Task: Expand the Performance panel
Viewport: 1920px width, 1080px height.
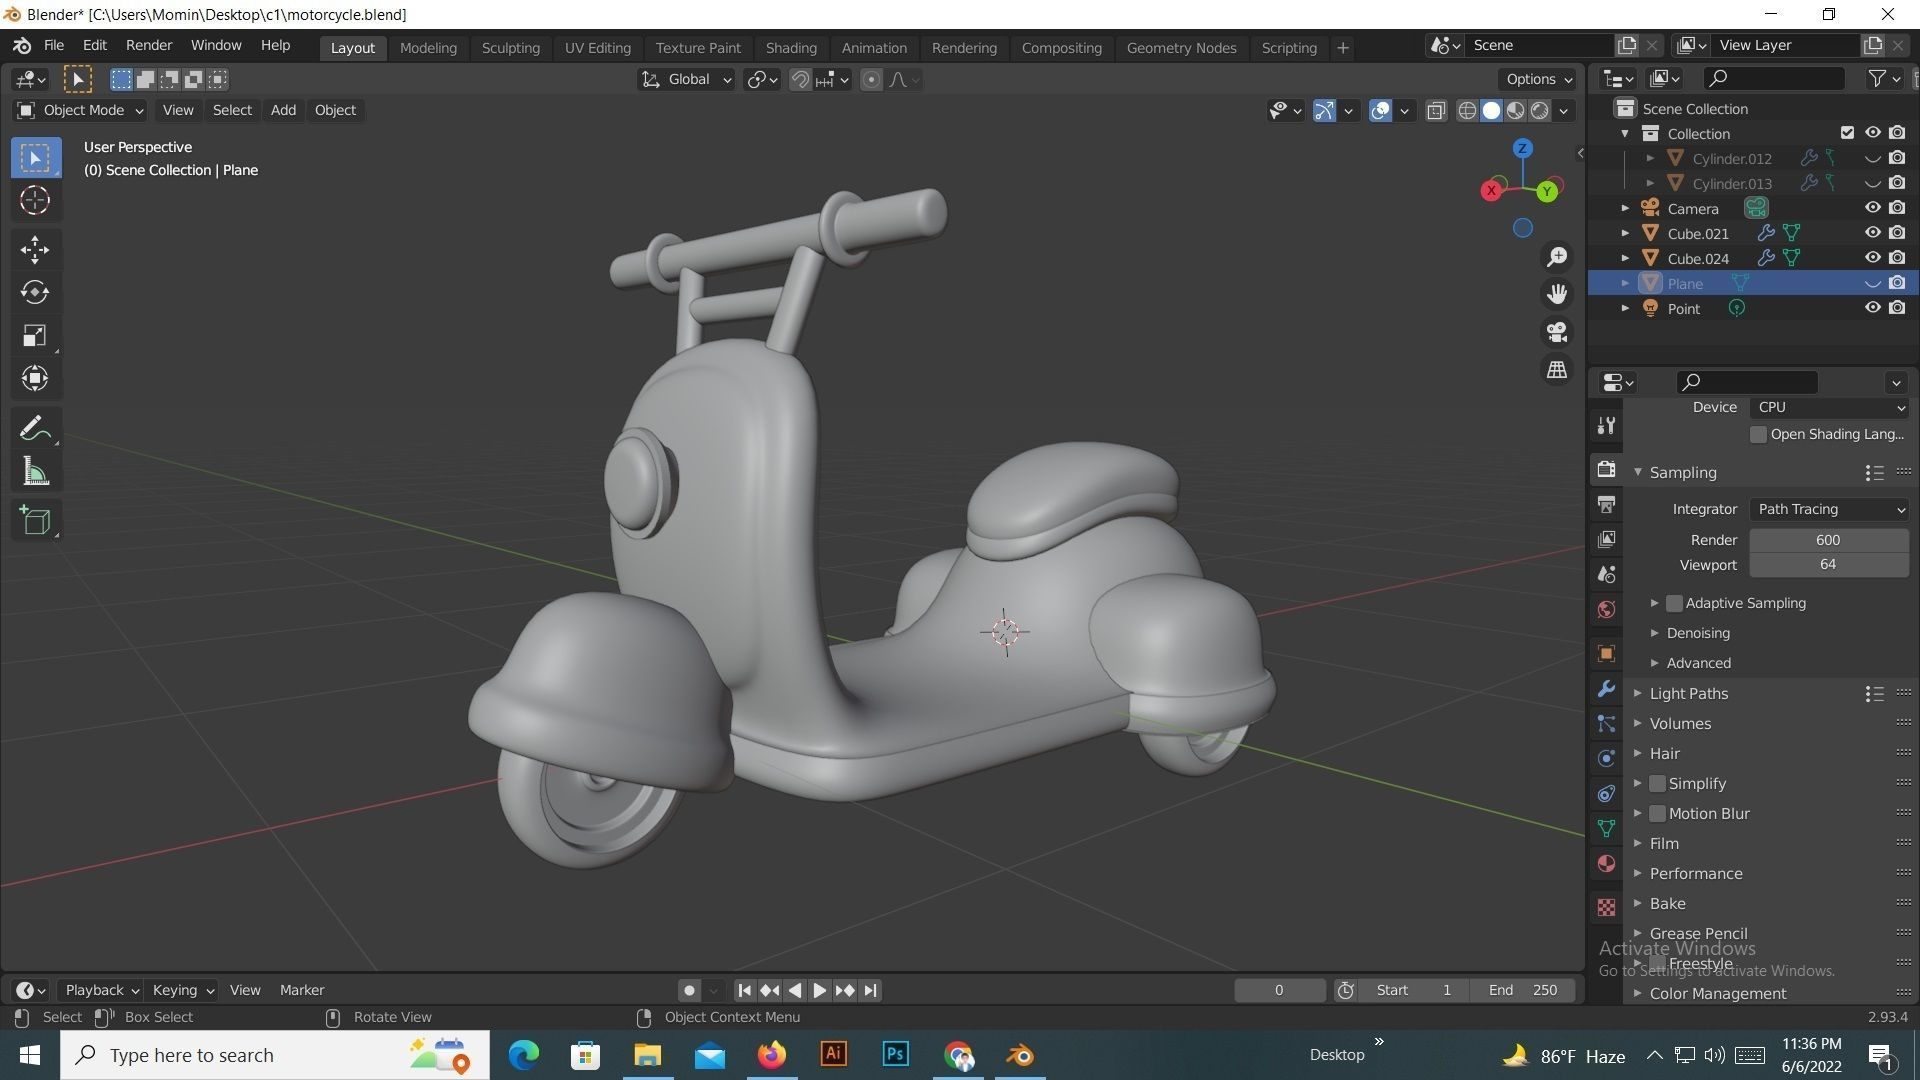Action: tap(1638, 874)
